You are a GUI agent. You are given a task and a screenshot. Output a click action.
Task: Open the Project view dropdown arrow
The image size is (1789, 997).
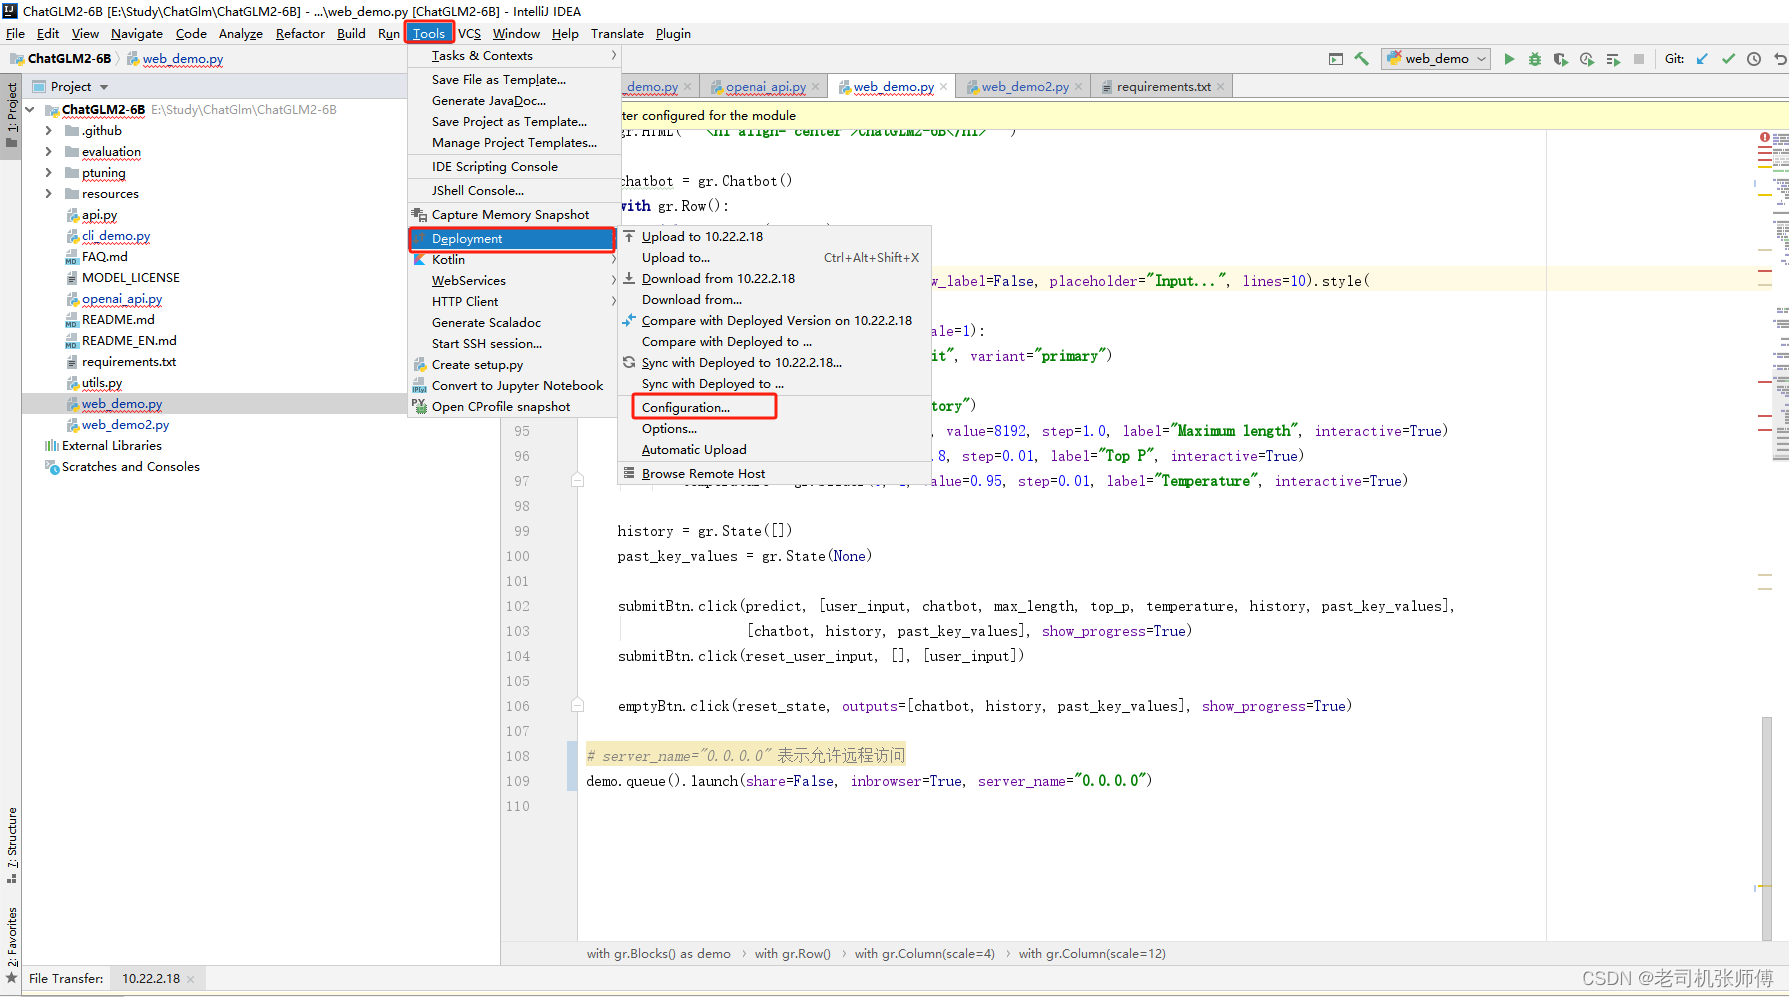tap(104, 87)
